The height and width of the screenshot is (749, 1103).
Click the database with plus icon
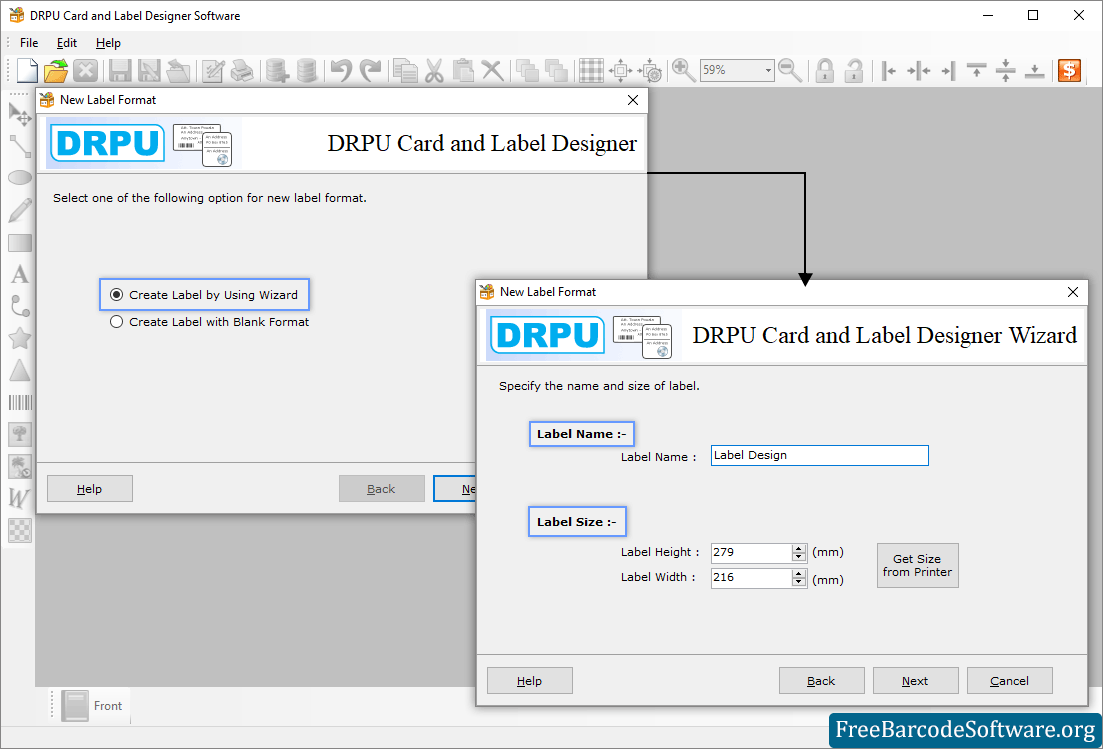[277, 70]
